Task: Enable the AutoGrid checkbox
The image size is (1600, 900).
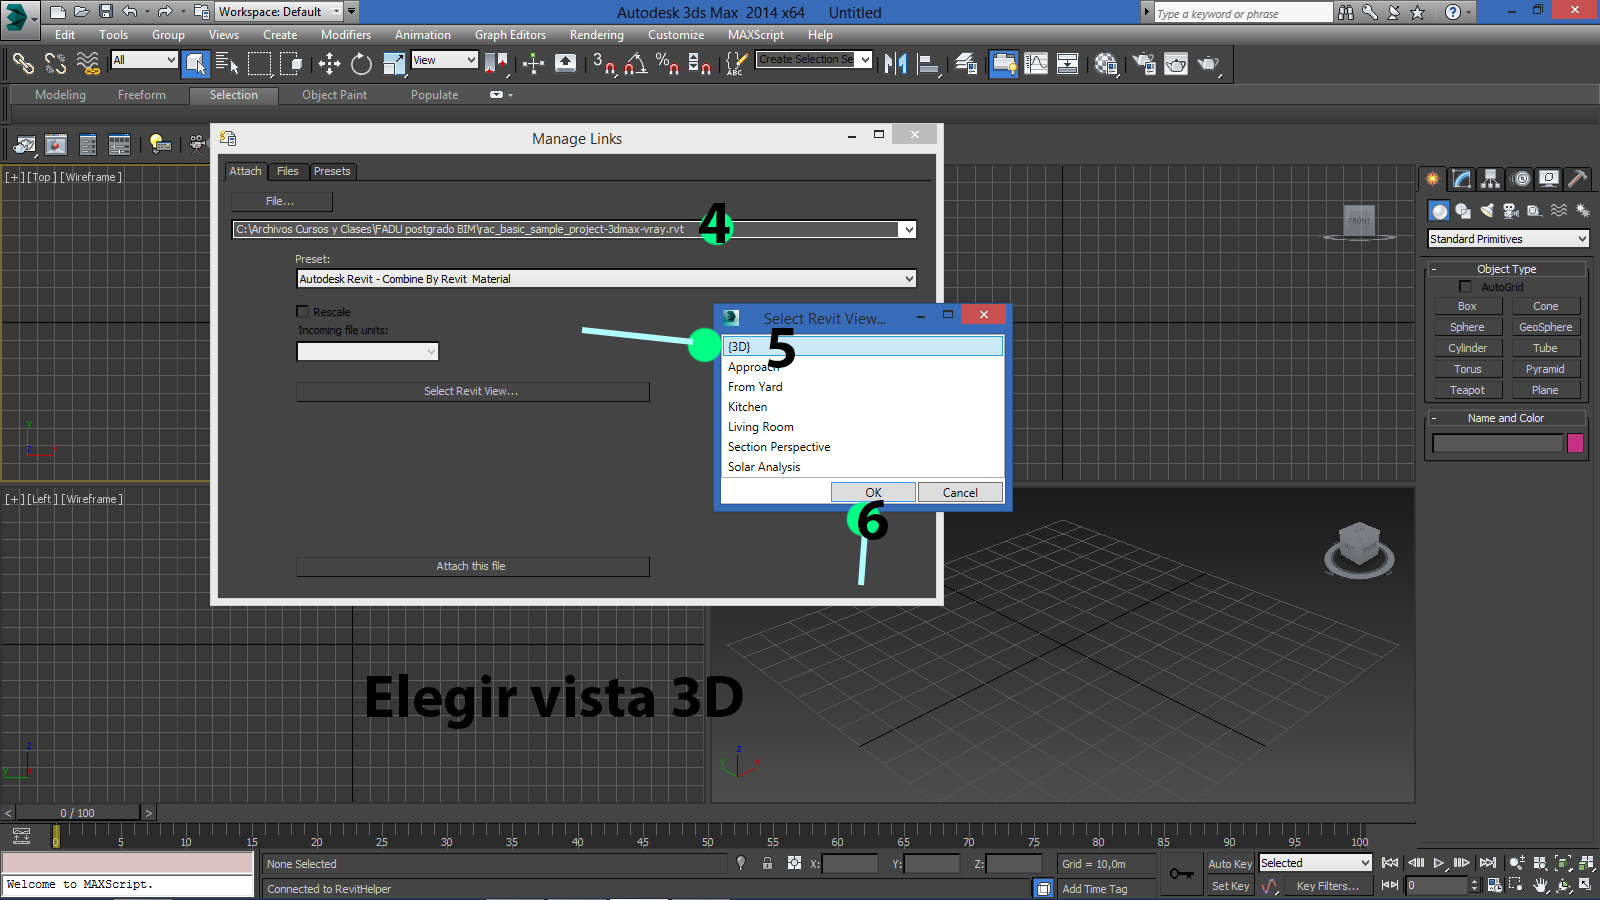Action: coord(1466,286)
